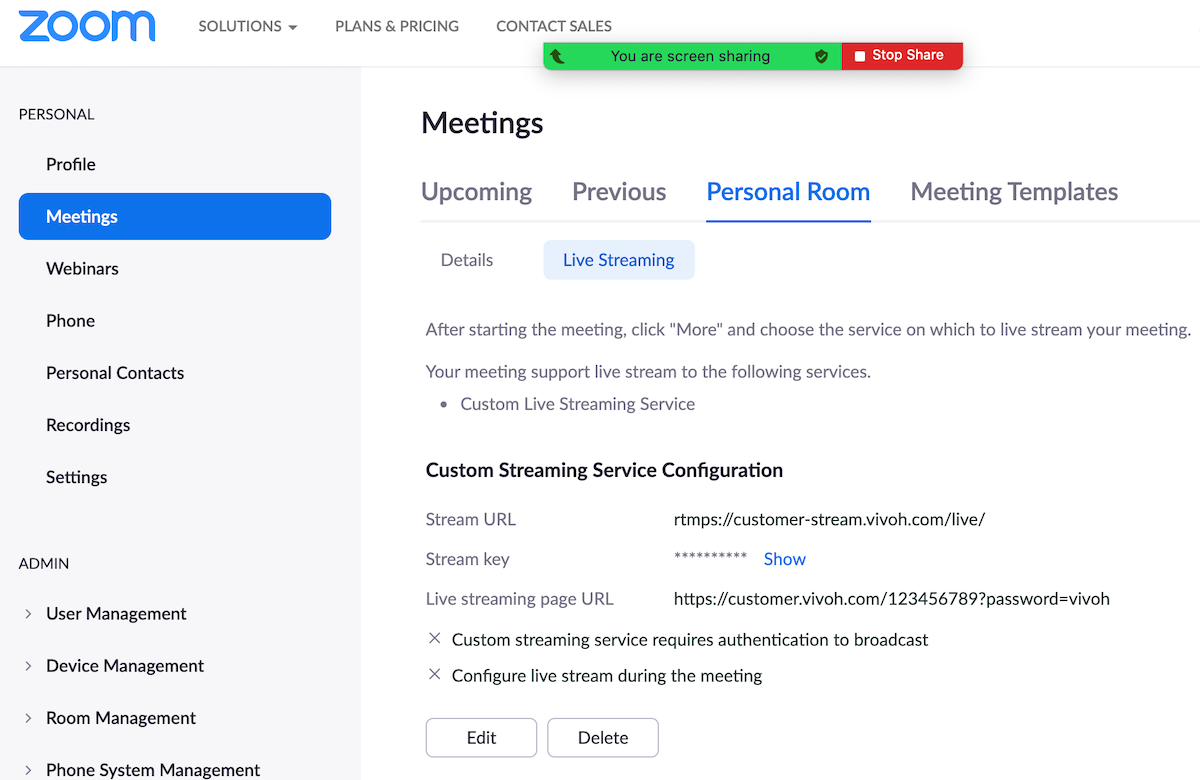Select the Live Streaming sub-tab
The height and width of the screenshot is (780, 1200).
[619, 260]
